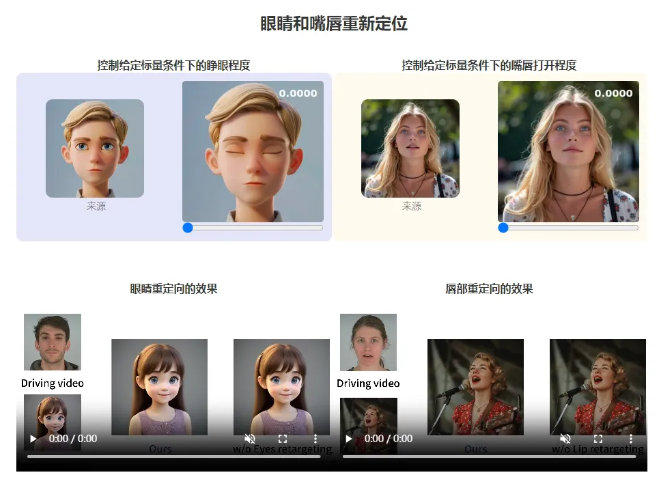Click the 'w/o Lip retargeting' singer frame
Screen dimensions: 658x494
[x=598, y=387]
